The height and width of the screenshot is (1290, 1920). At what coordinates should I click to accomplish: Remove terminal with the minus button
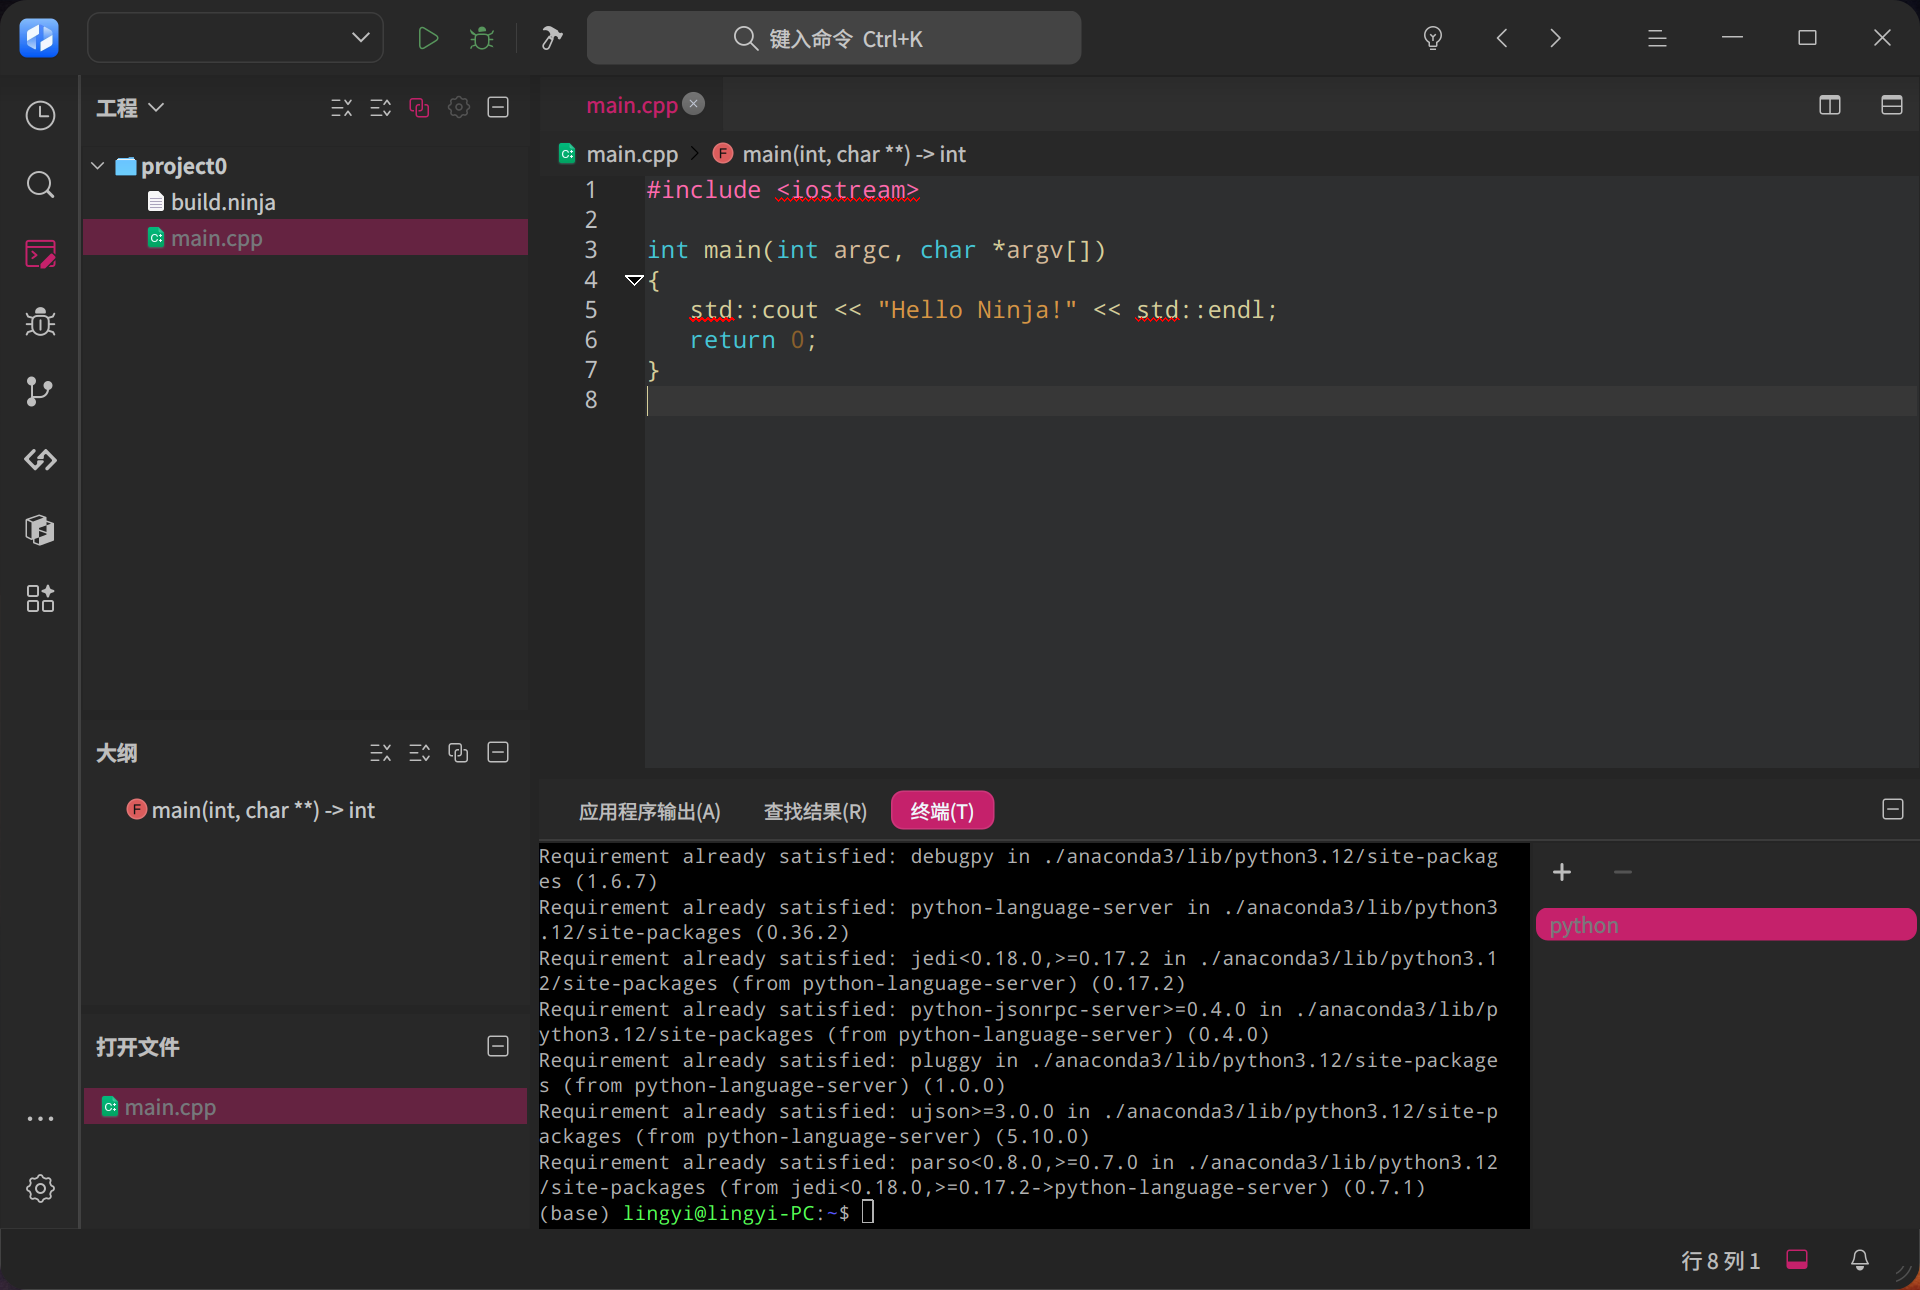(x=1622, y=872)
